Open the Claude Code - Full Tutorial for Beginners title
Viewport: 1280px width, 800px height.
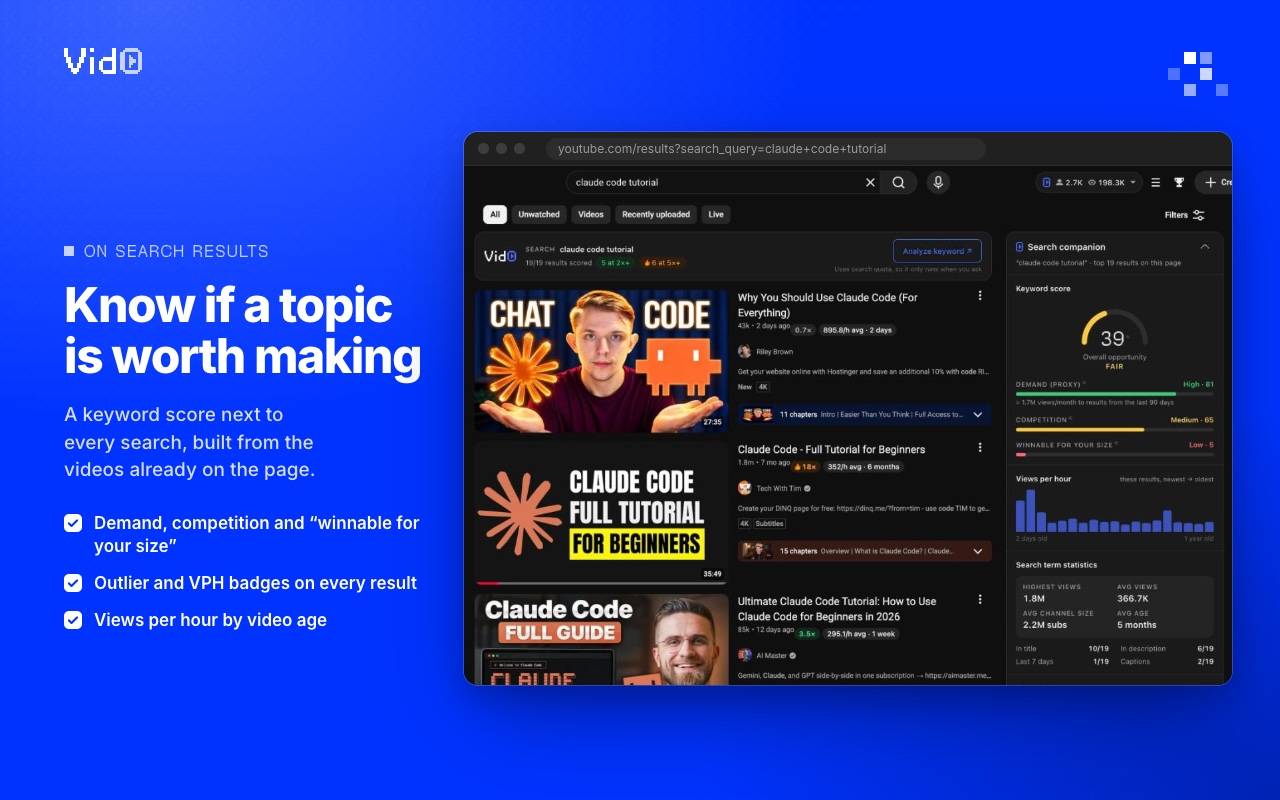(x=832, y=449)
